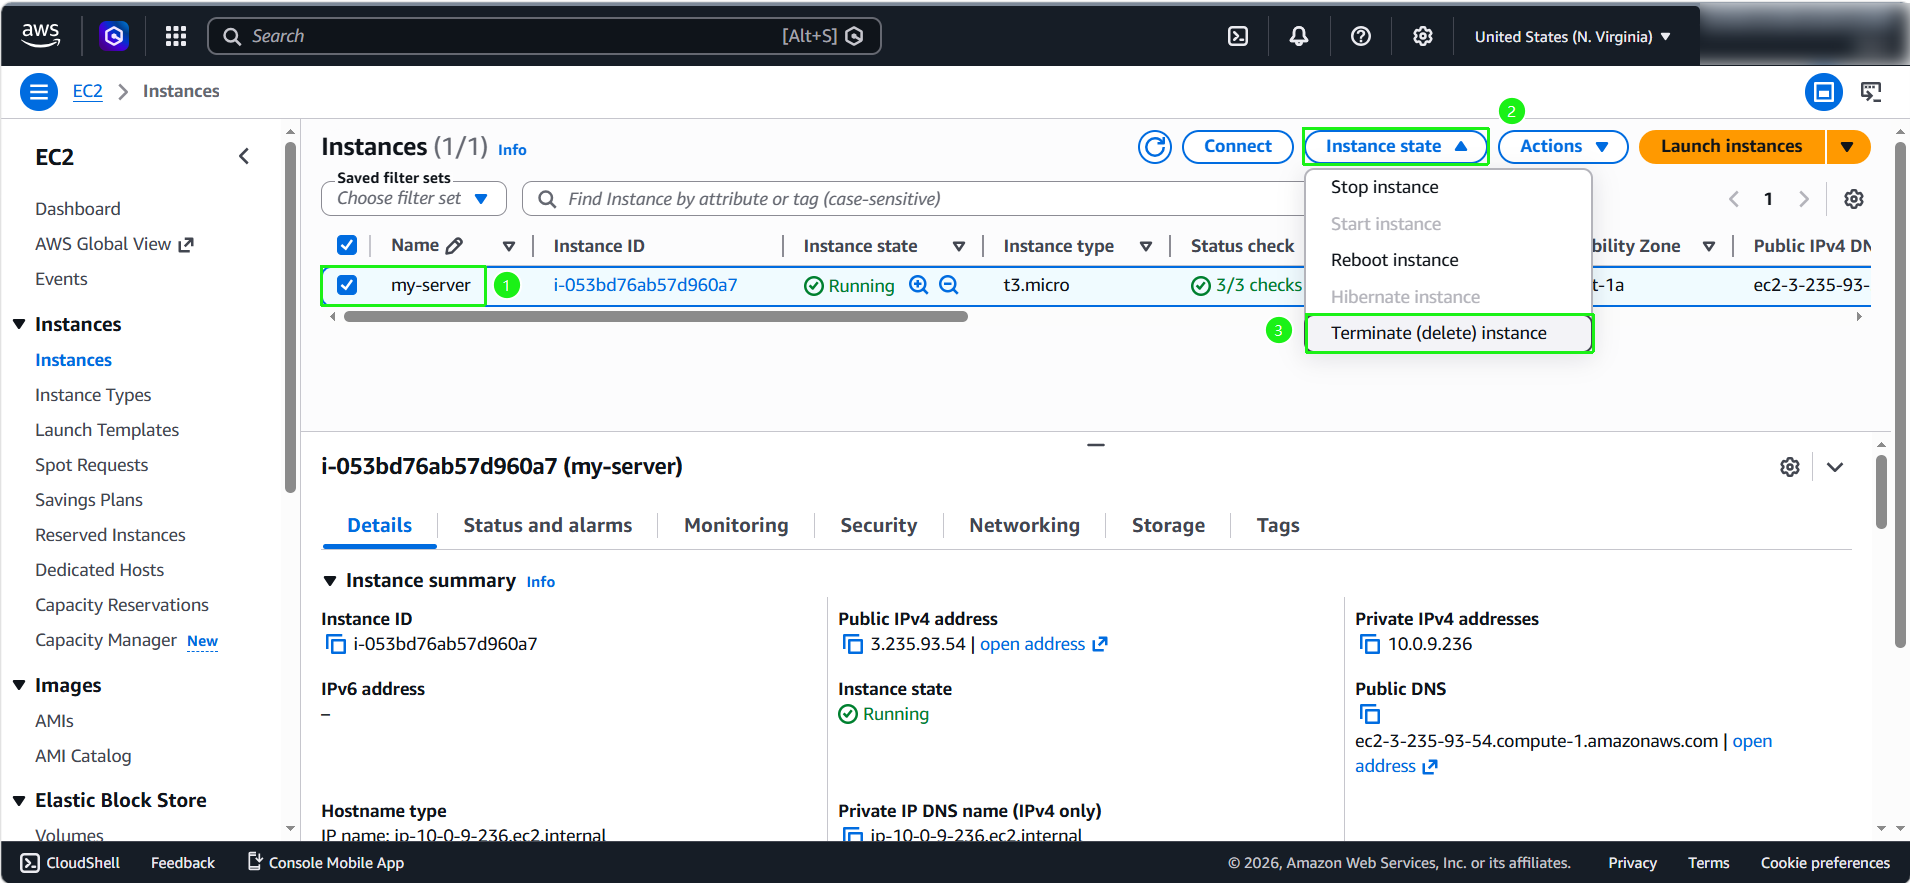Screen dimensions: 1910x883
Task: Open Spot Requests in sidebar
Action: tap(92, 465)
